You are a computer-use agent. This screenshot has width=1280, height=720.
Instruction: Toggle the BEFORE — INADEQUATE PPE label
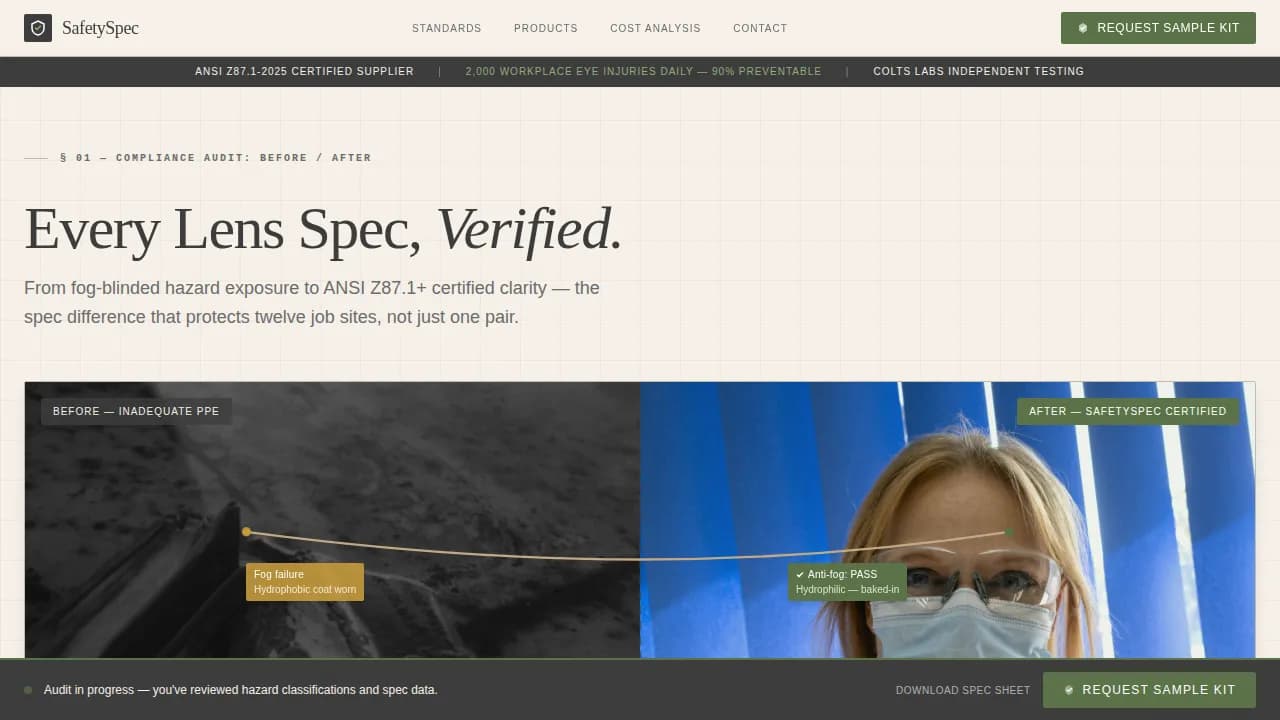point(136,411)
